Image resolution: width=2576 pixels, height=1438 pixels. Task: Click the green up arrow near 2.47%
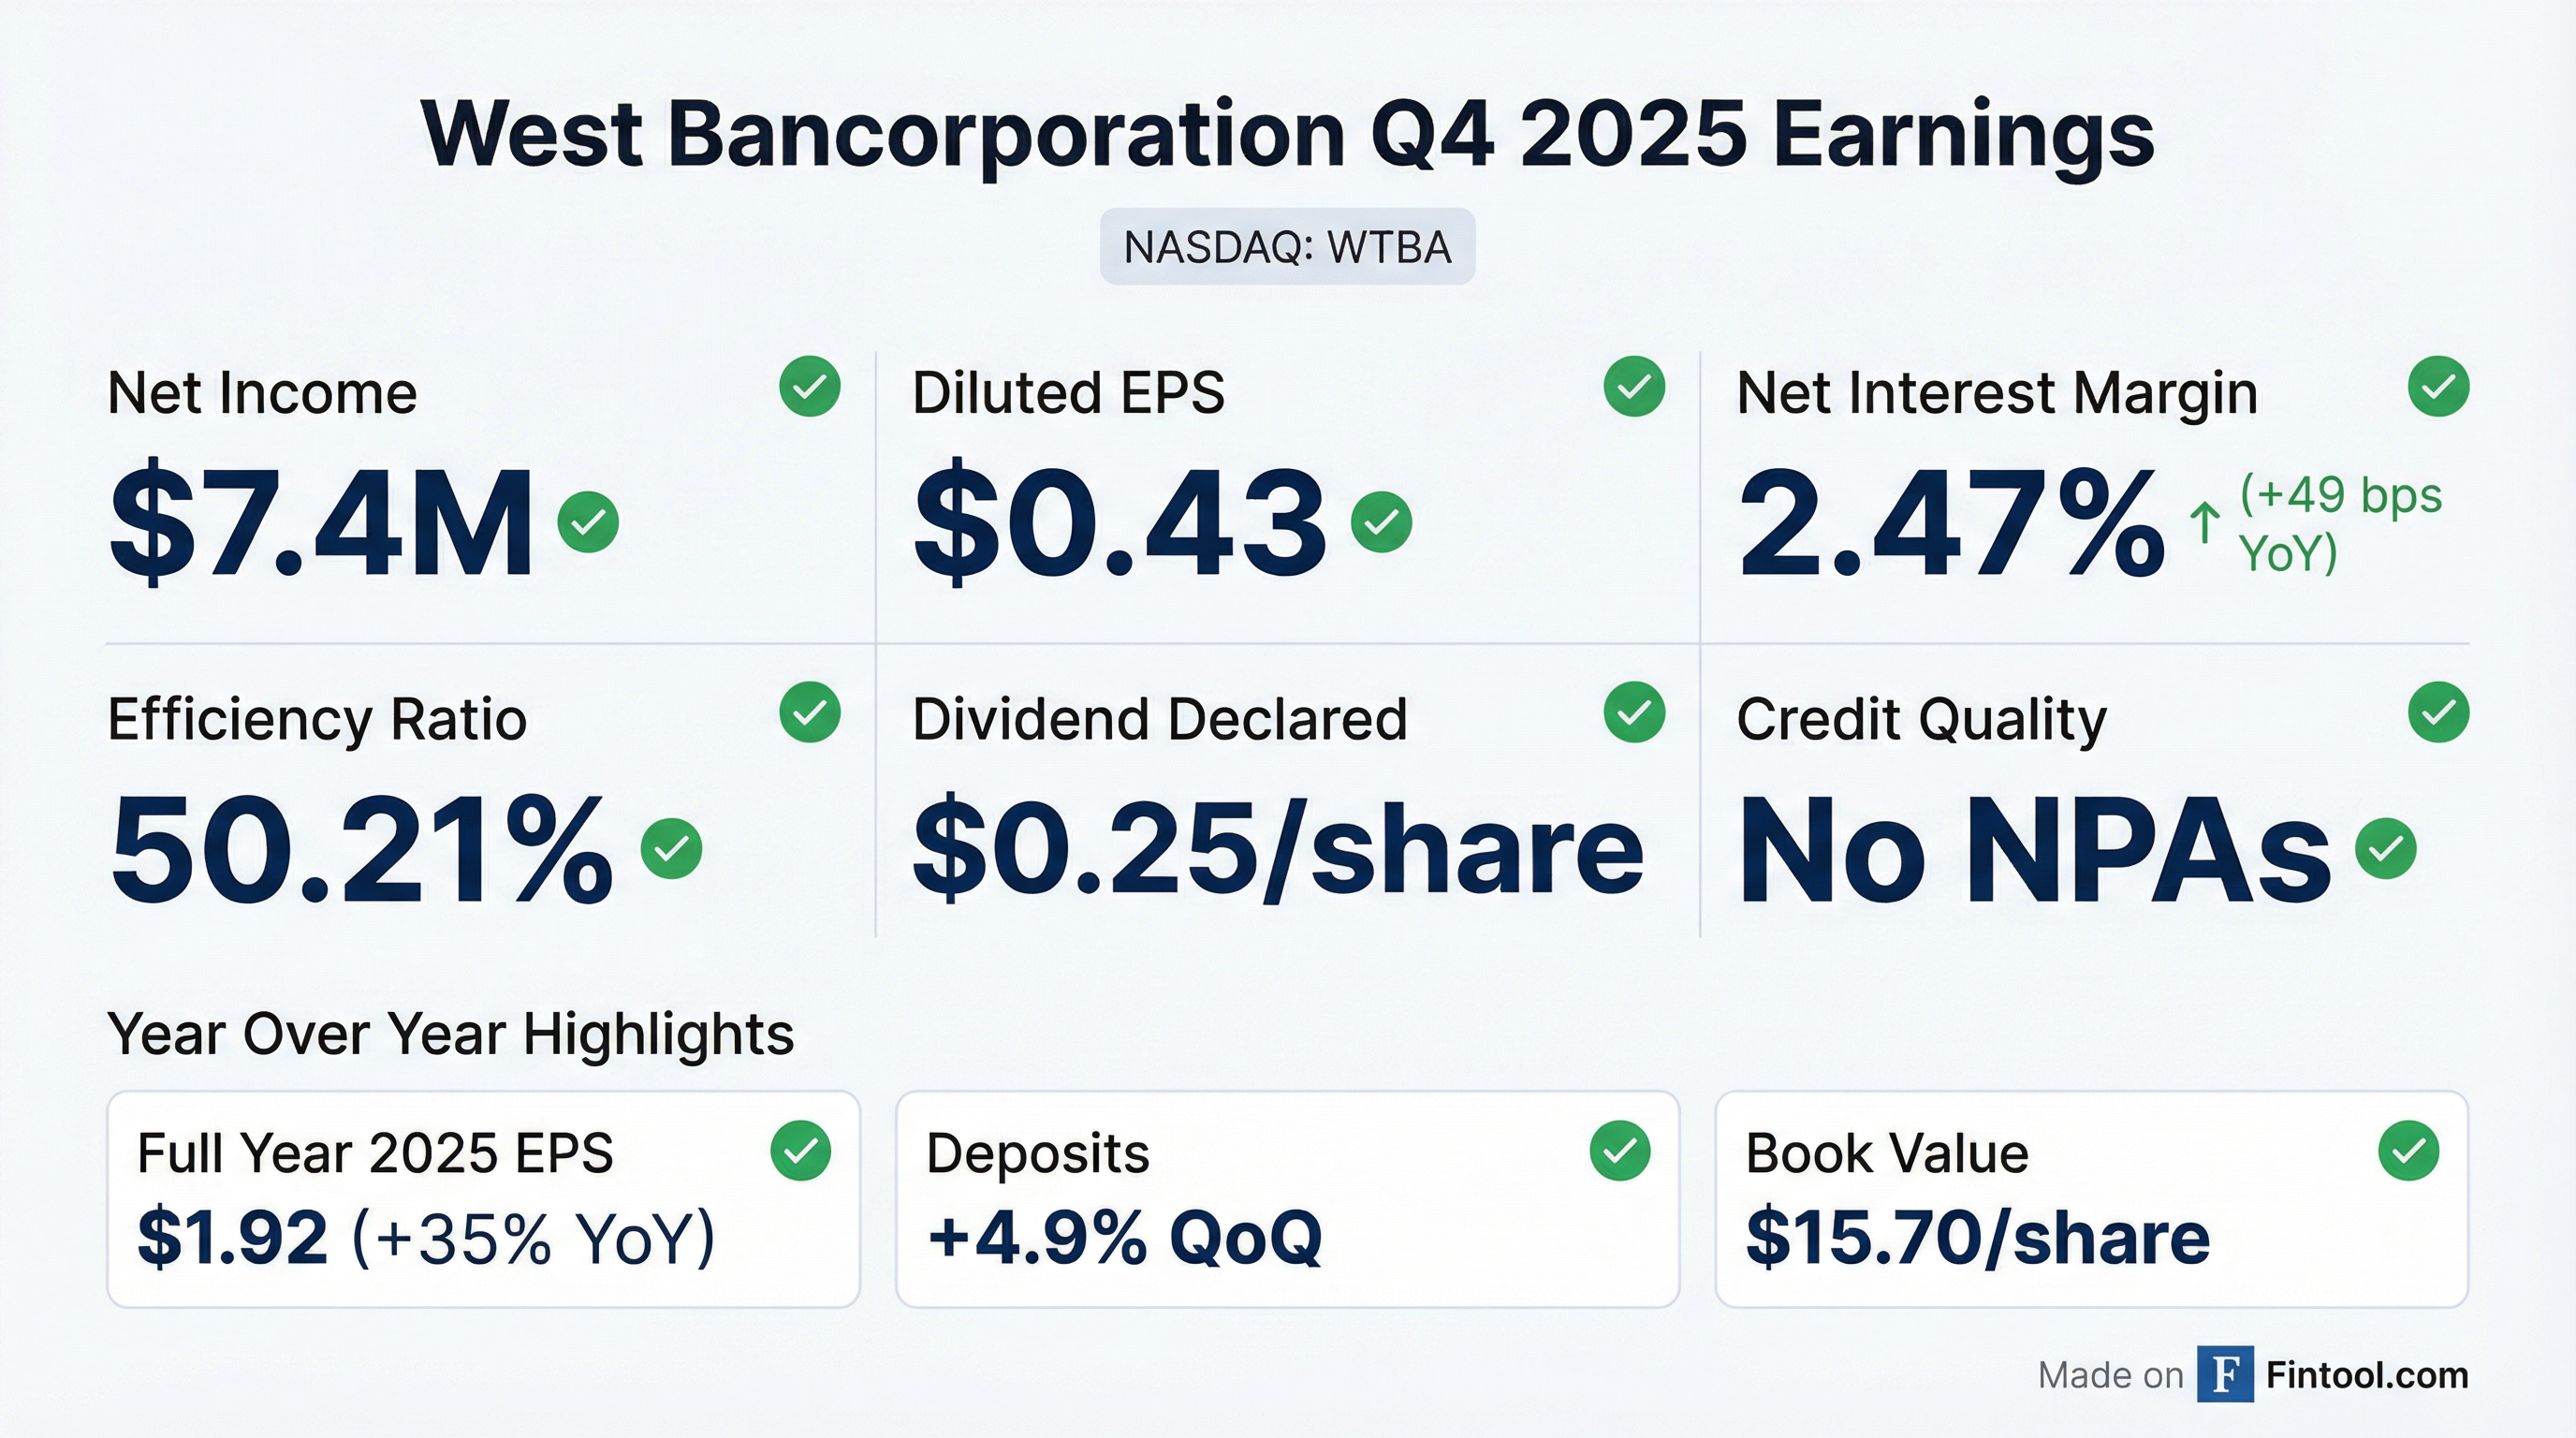click(x=2204, y=523)
